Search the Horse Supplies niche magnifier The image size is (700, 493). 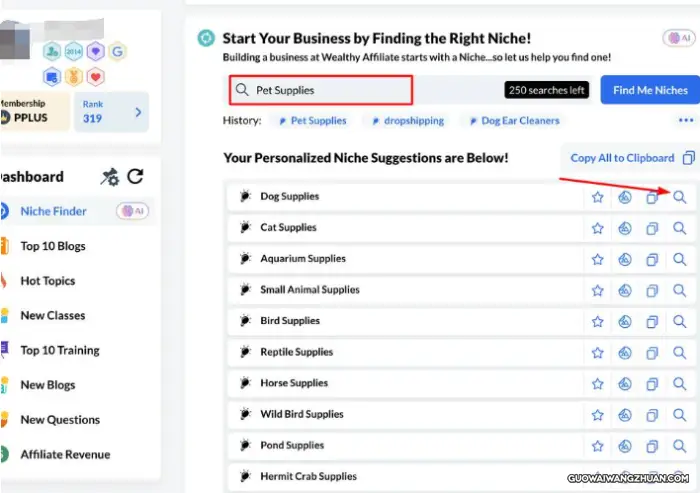pos(679,384)
